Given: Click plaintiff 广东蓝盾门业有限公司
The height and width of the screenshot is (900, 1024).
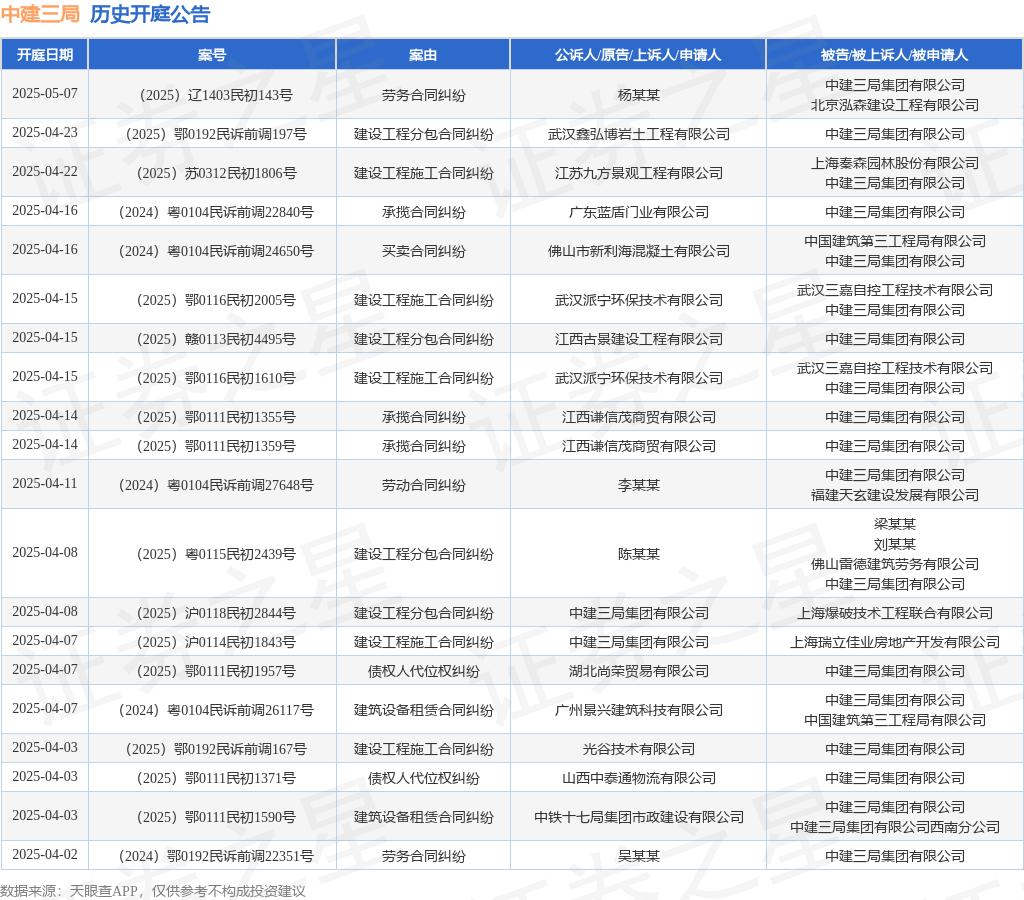Looking at the screenshot, I should pyautogui.click(x=638, y=212).
